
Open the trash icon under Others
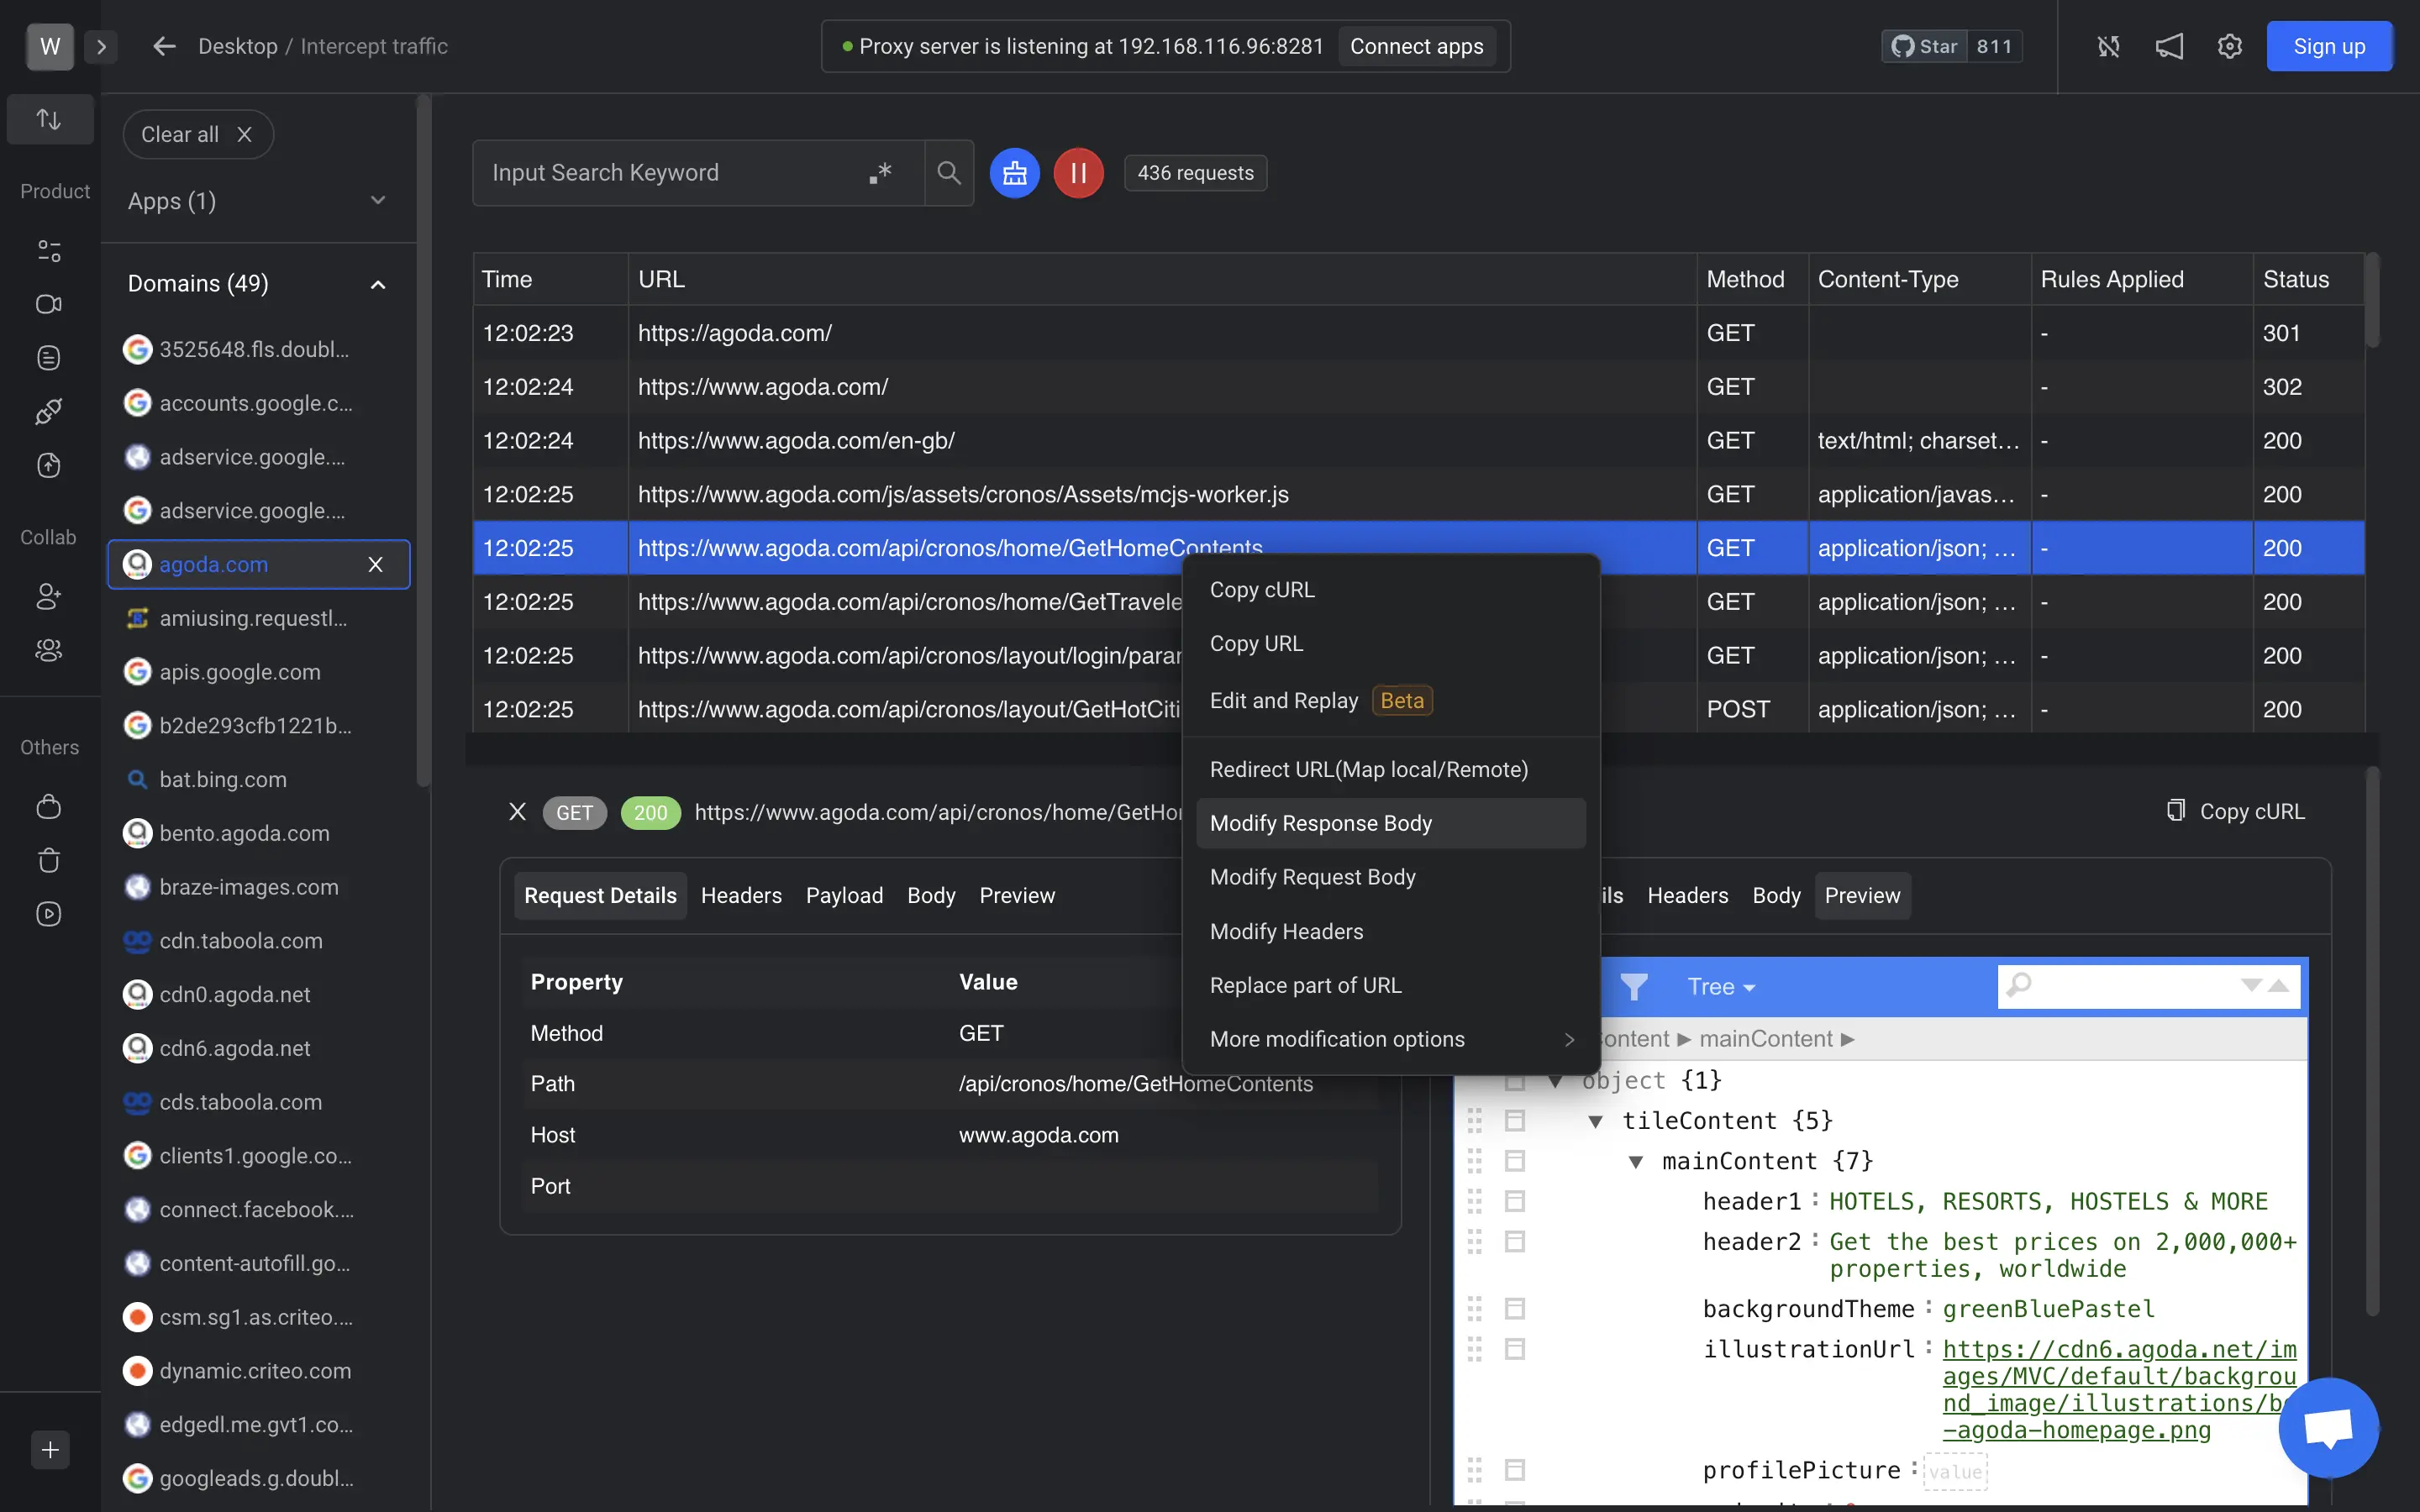coord(49,860)
